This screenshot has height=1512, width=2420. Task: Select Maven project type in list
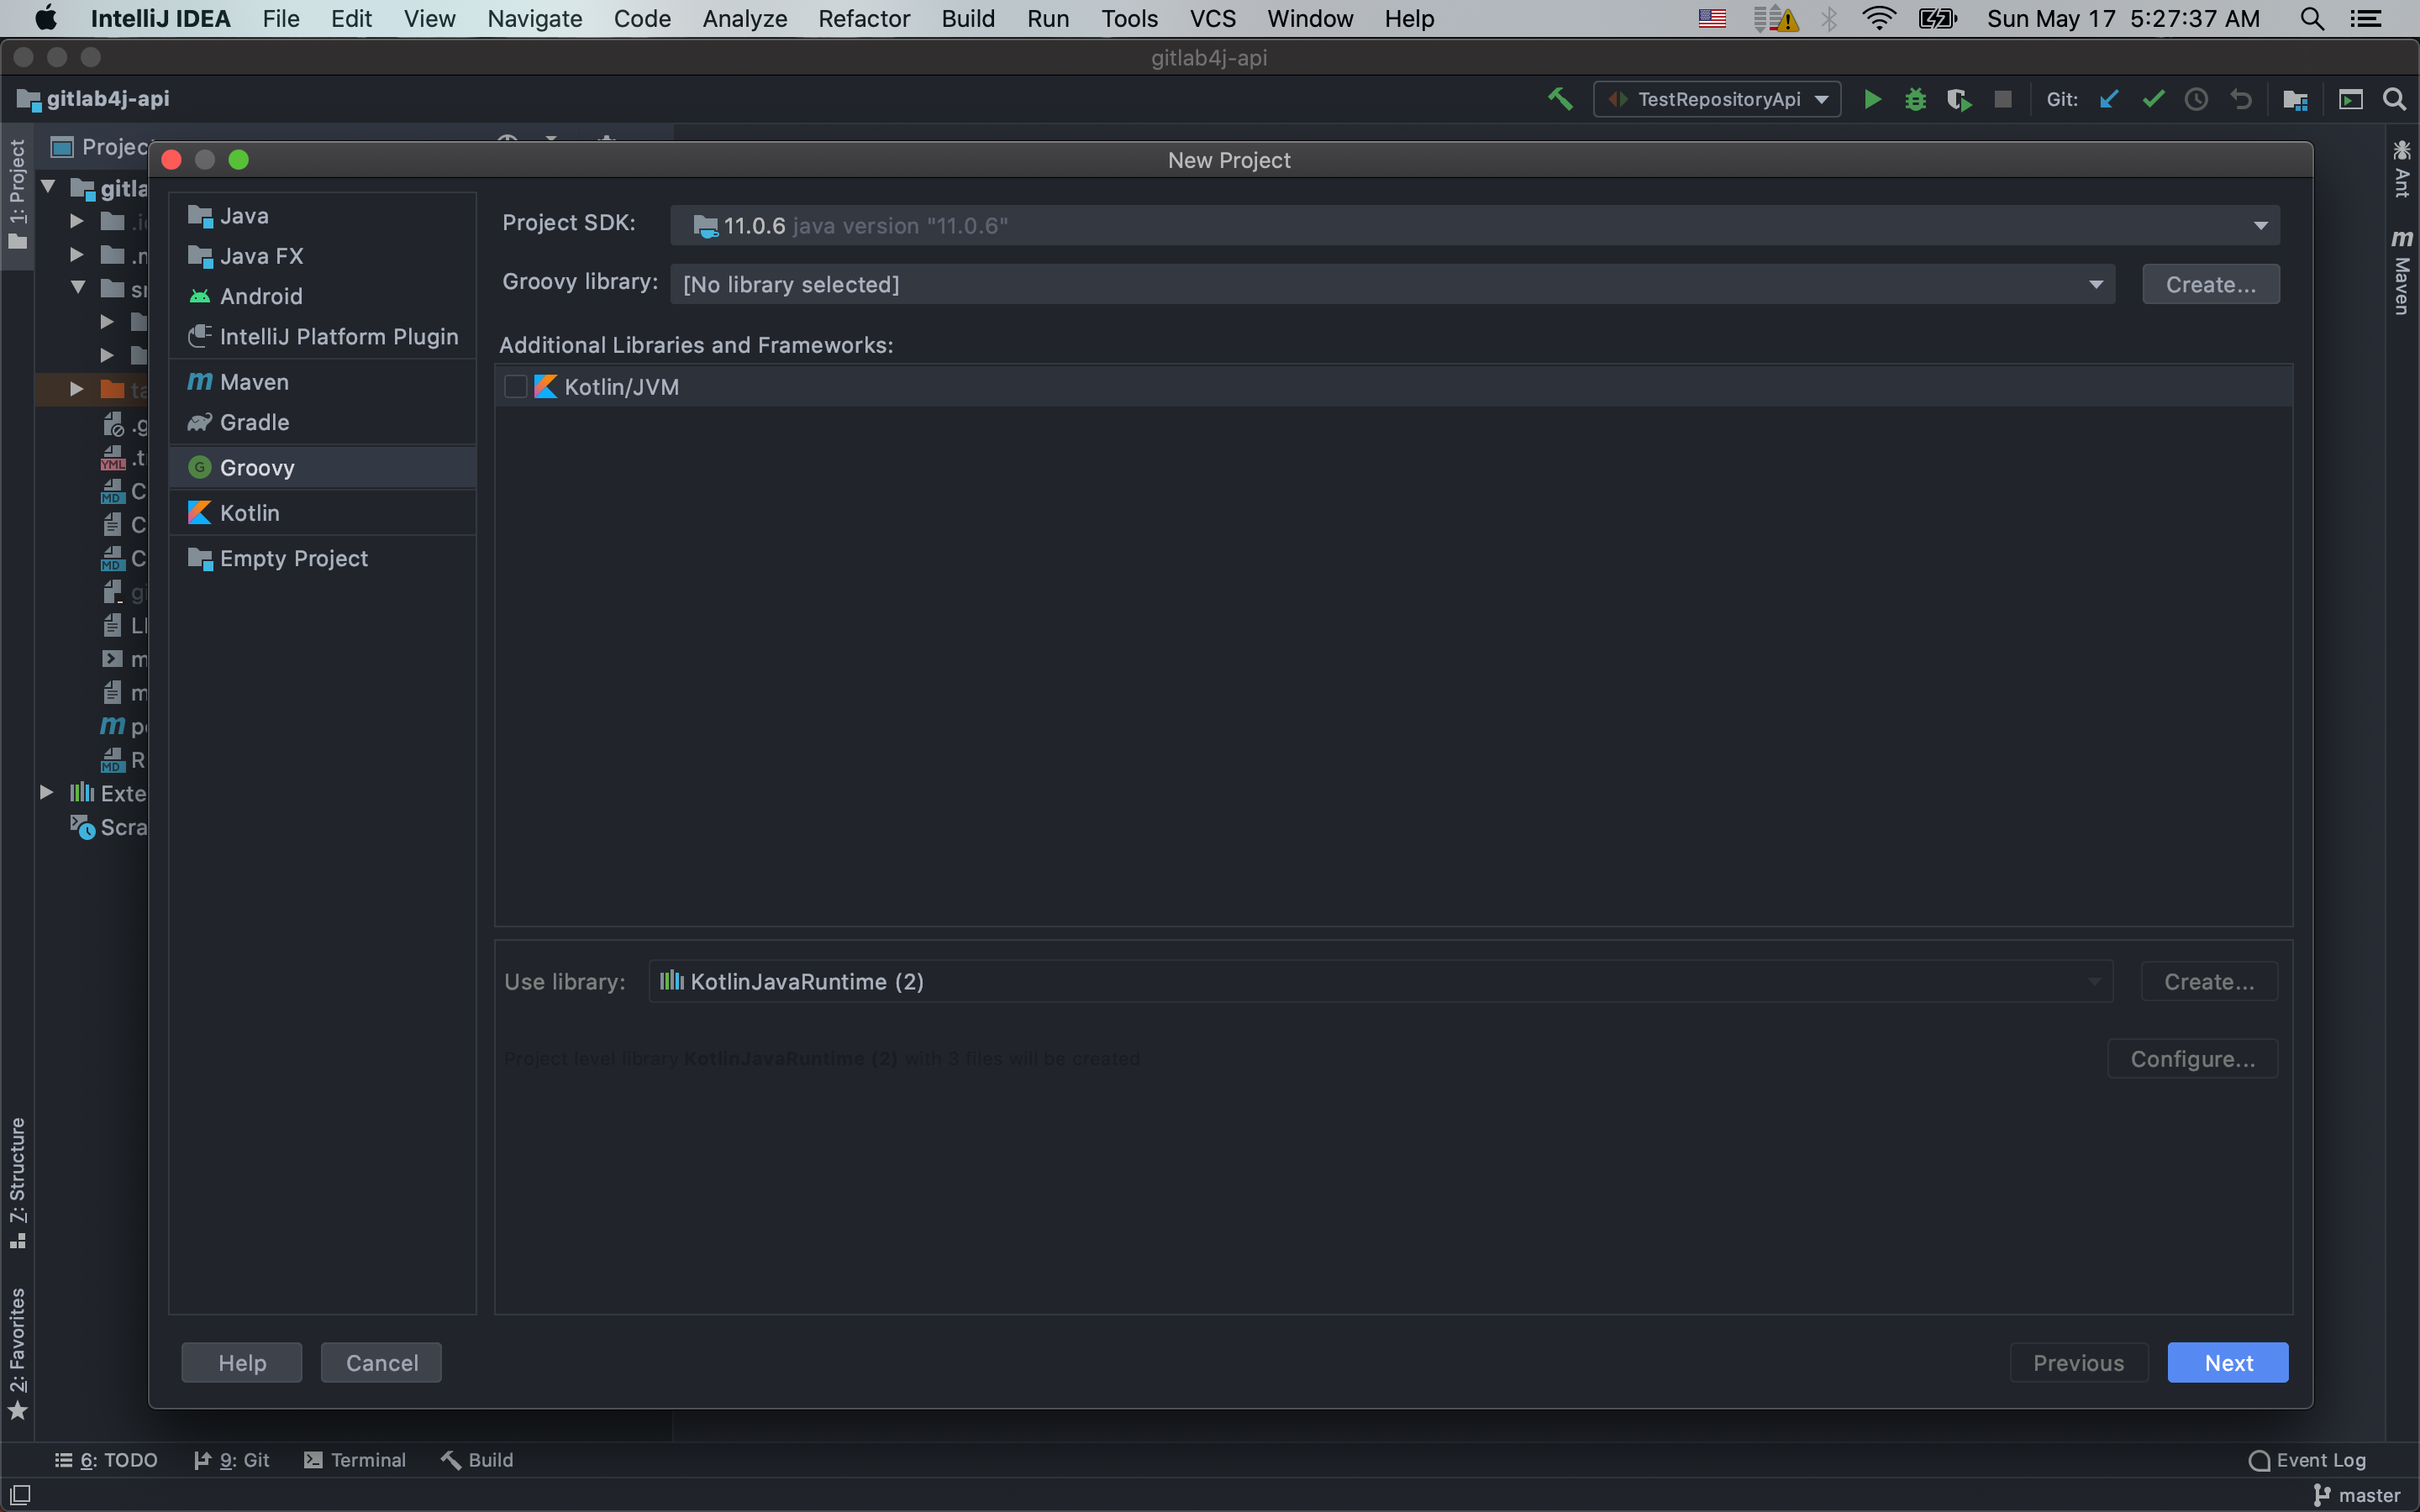coord(254,382)
